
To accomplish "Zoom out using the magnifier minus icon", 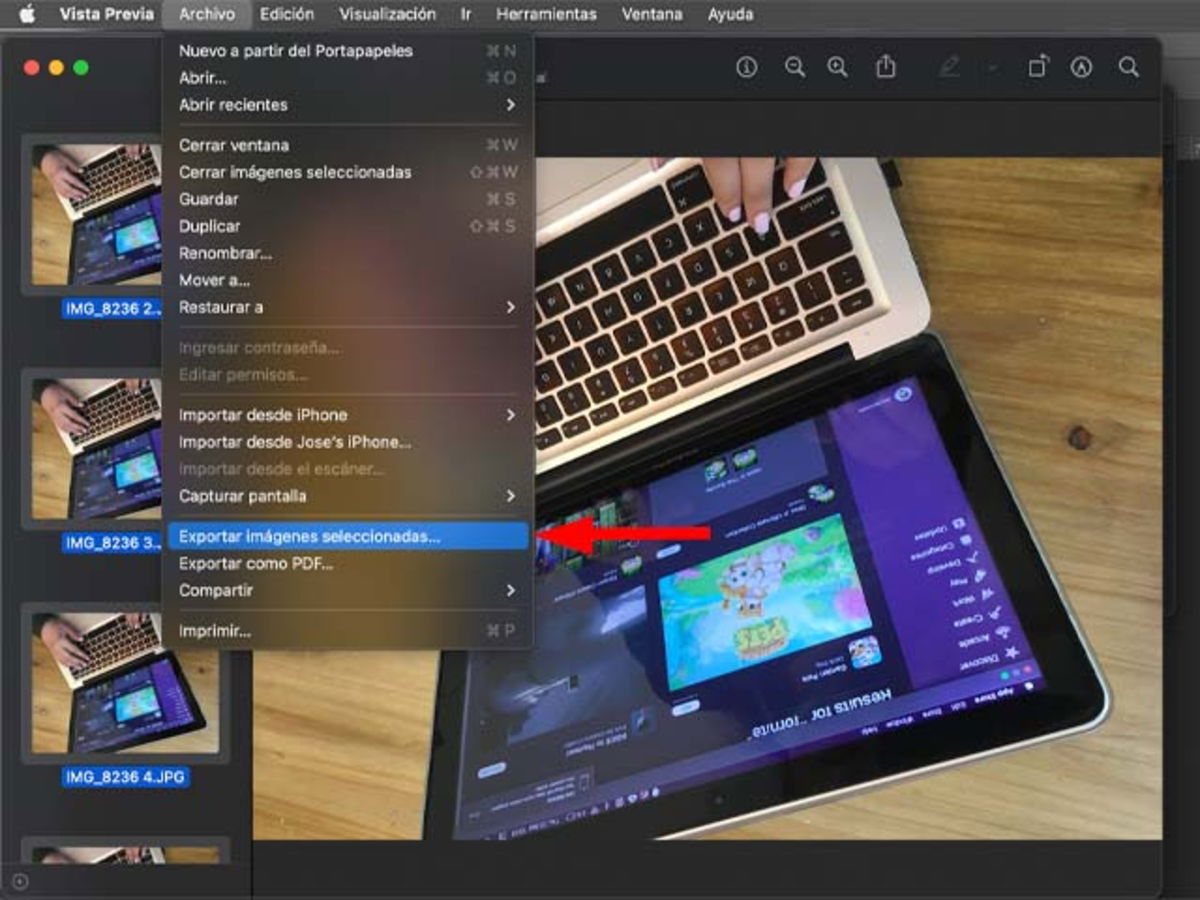I will (x=795, y=67).
